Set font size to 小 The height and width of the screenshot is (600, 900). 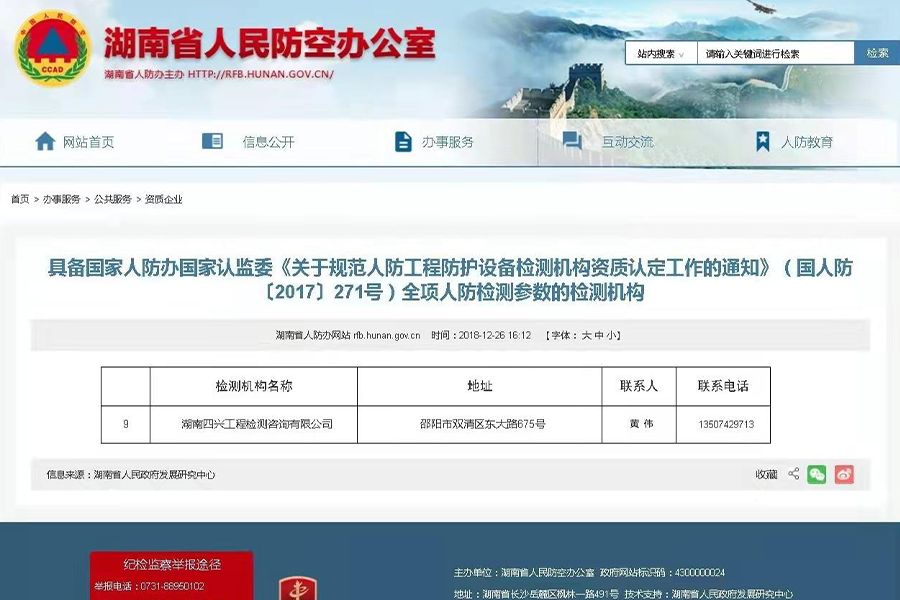click(610, 335)
